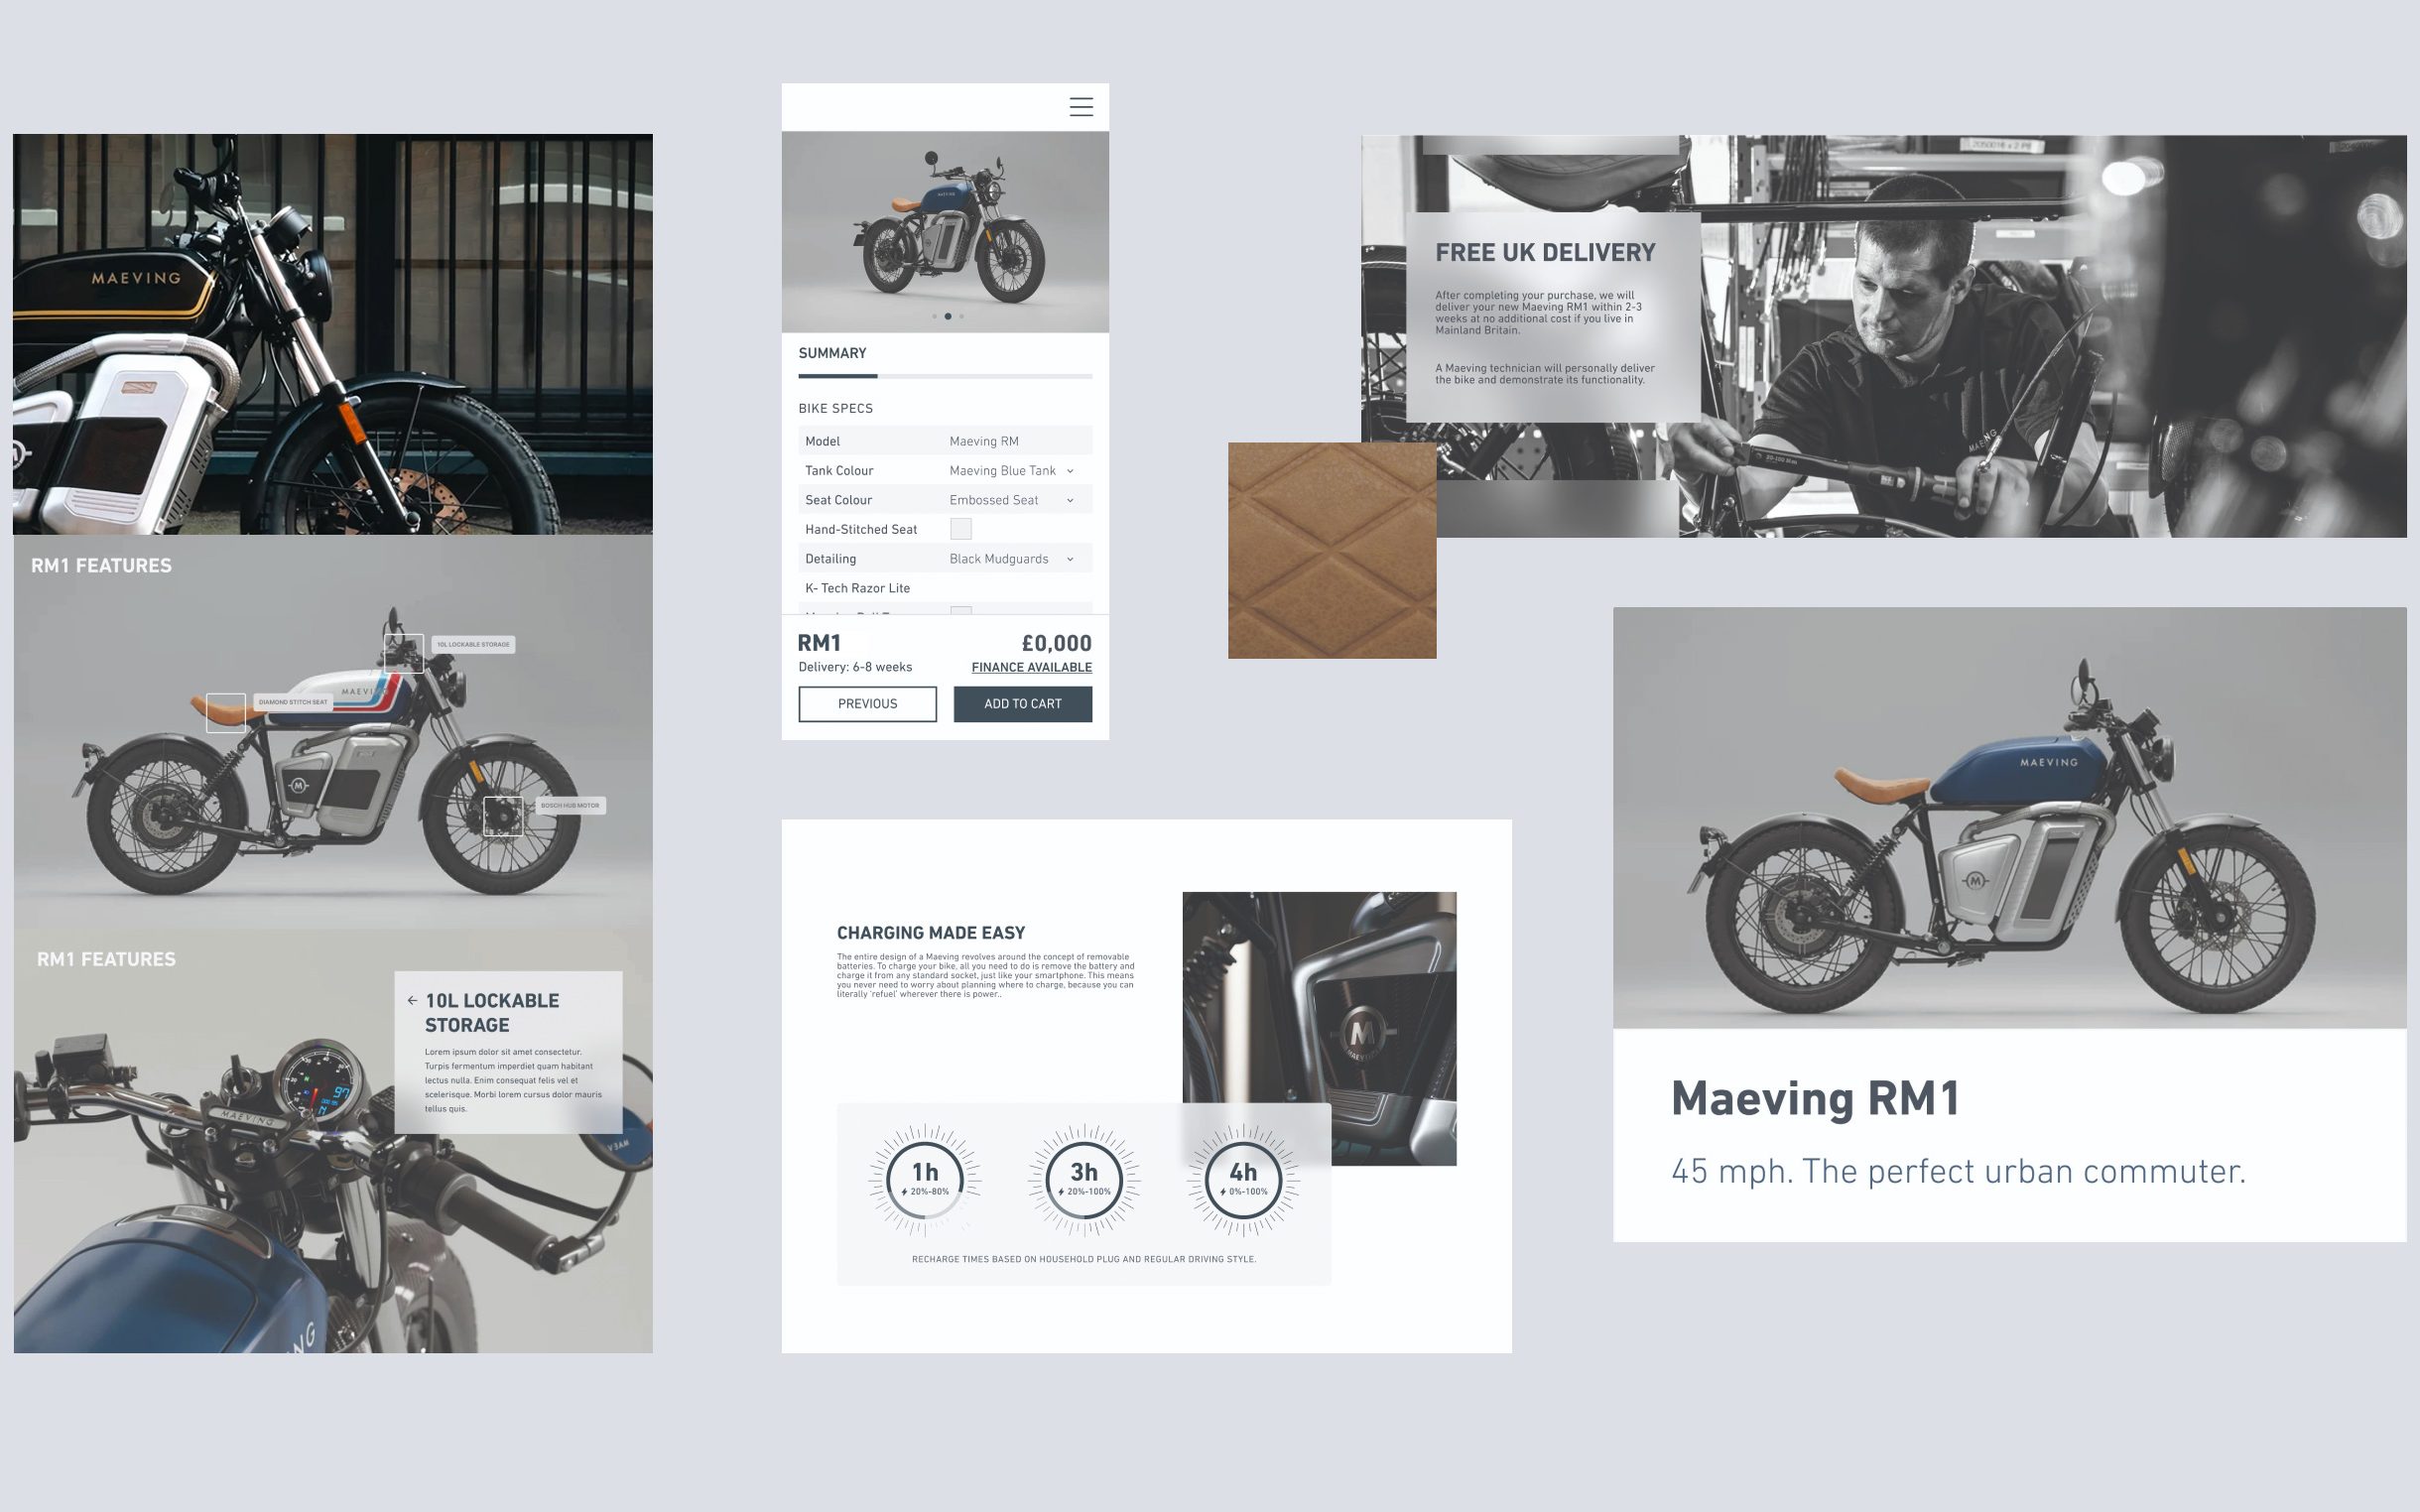The width and height of the screenshot is (2420, 1512).
Task: Click the 45 mph urban commuter tagline
Action: point(1958,1171)
